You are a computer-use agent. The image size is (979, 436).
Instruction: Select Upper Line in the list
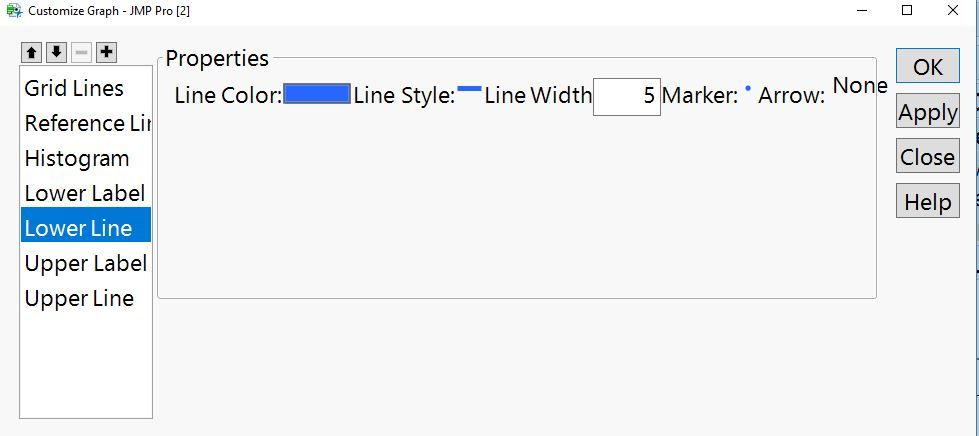(x=79, y=299)
